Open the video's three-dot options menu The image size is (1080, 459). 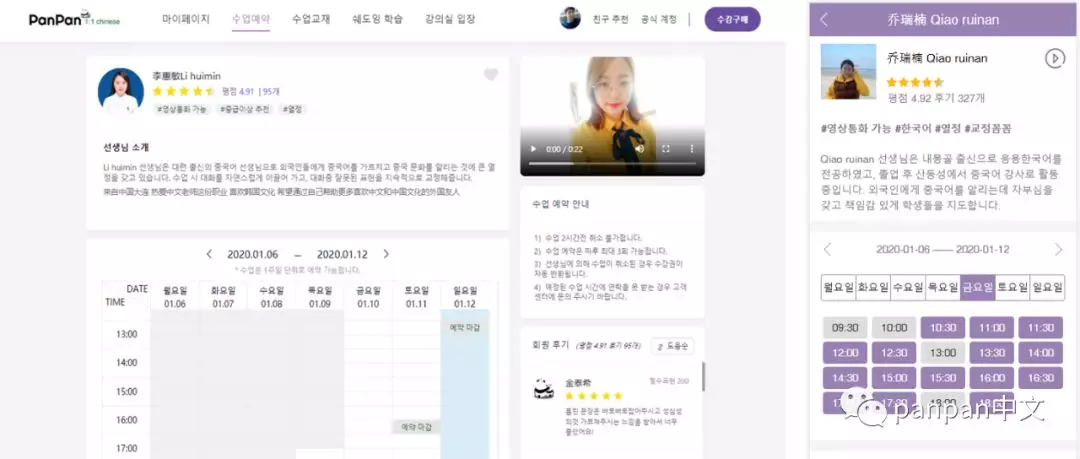pyautogui.click(x=692, y=148)
